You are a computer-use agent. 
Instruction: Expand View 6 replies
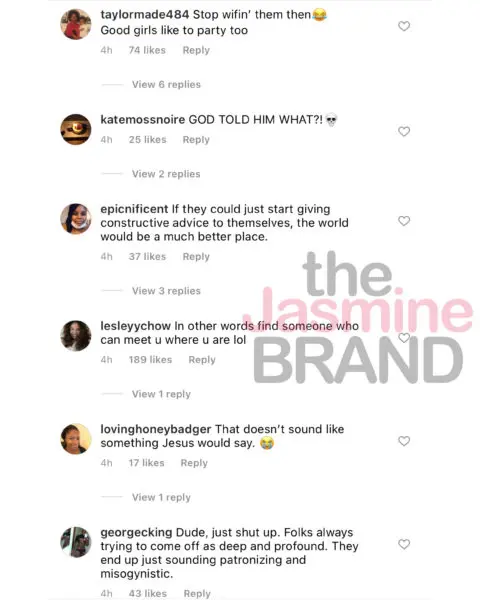pyautogui.click(x=166, y=85)
